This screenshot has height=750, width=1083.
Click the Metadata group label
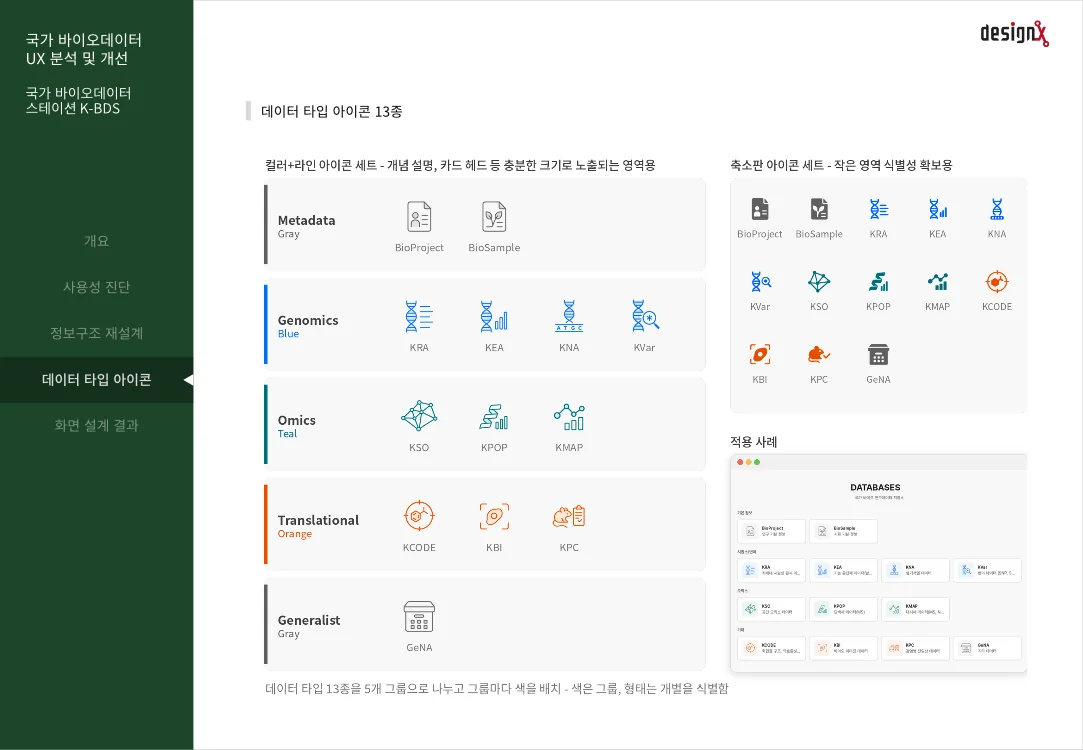(x=307, y=220)
